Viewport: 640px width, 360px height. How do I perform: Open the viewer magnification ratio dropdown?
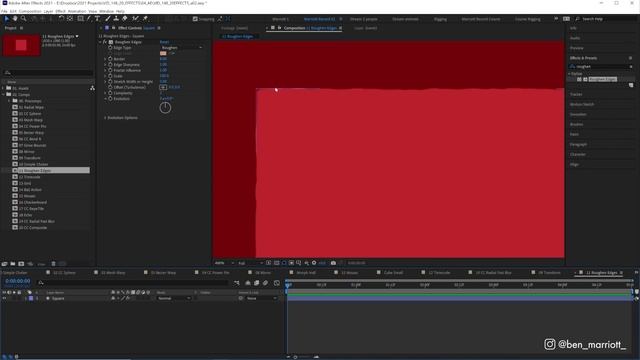[224, 263]
